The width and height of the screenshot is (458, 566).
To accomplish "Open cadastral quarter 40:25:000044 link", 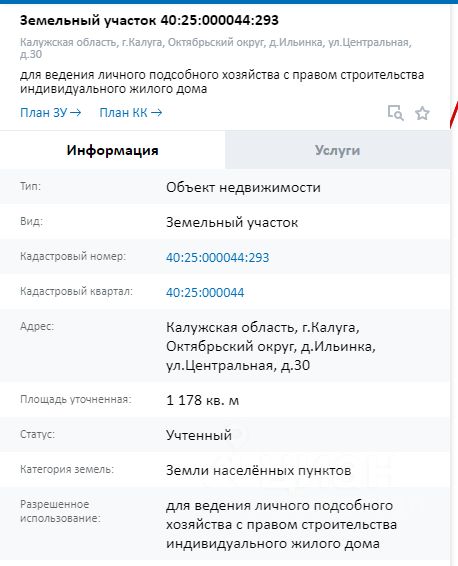I will point(205,292).
